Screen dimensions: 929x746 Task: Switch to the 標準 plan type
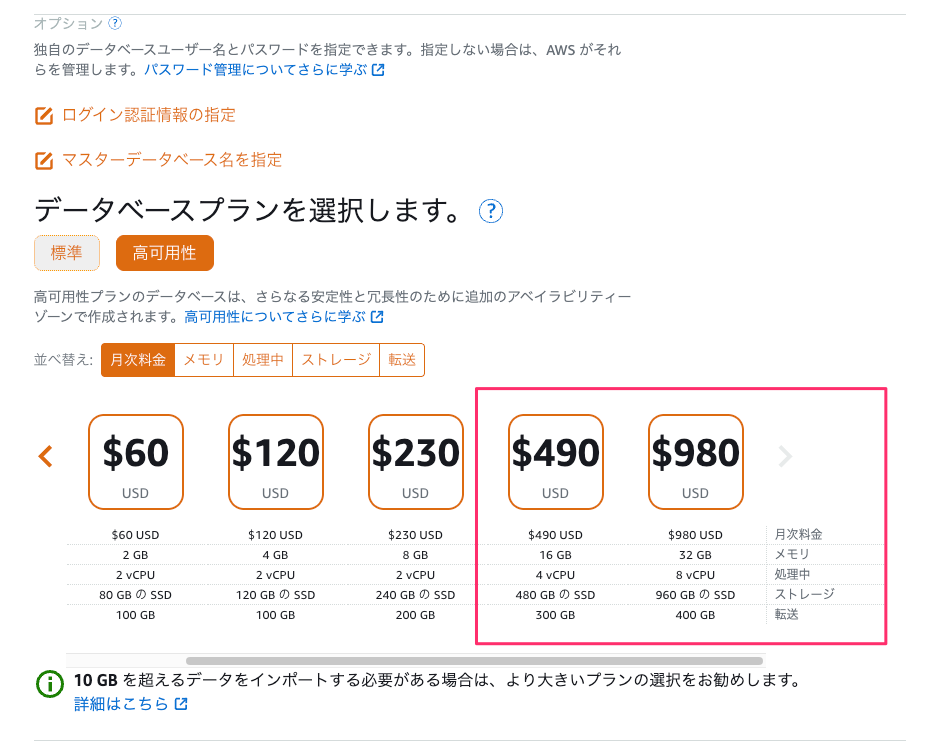(x=66, y=253)
